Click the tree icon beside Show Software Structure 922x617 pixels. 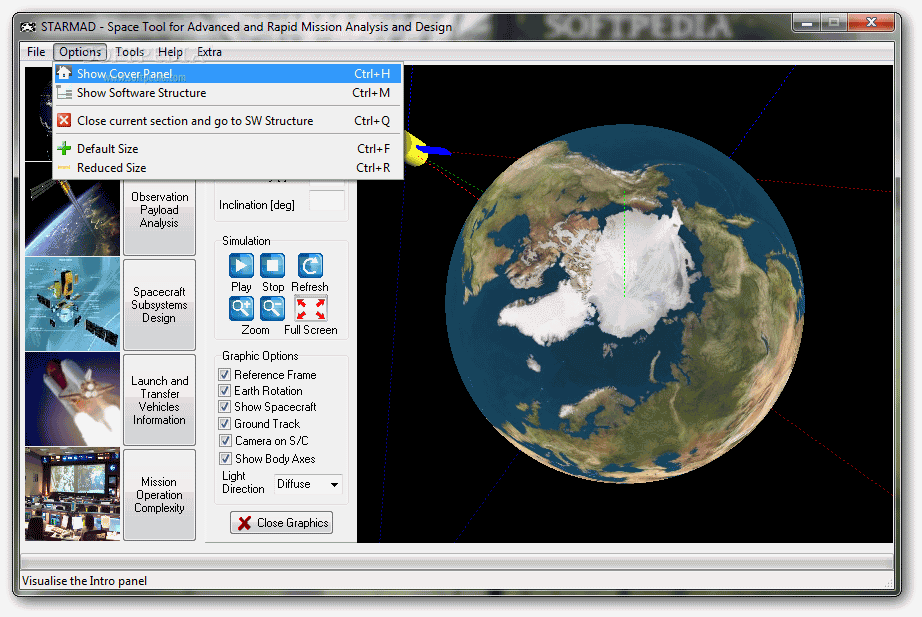[64, 92]
